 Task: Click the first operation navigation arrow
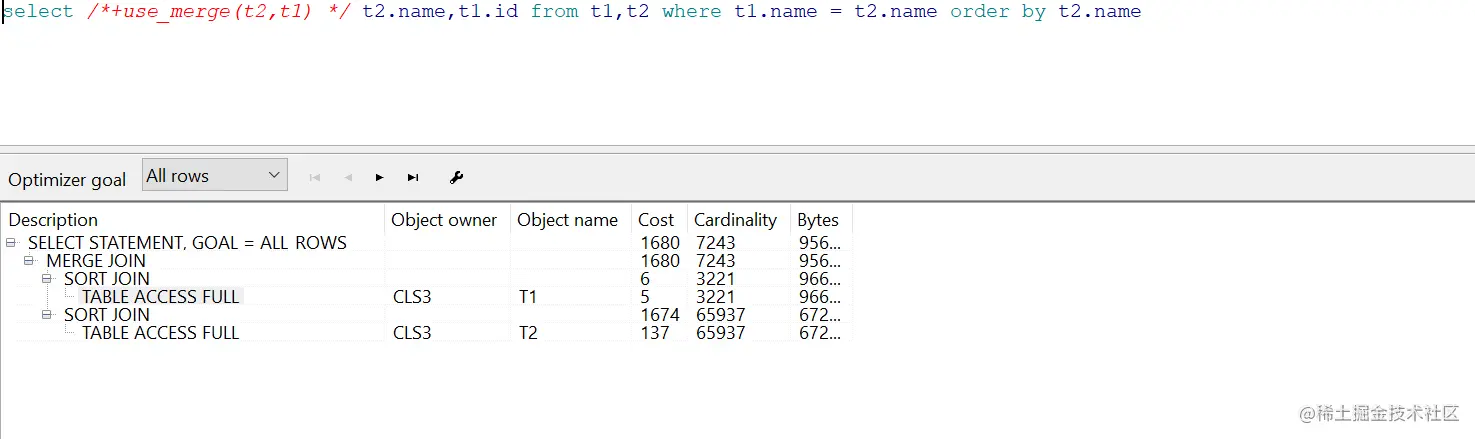point(315,178)
